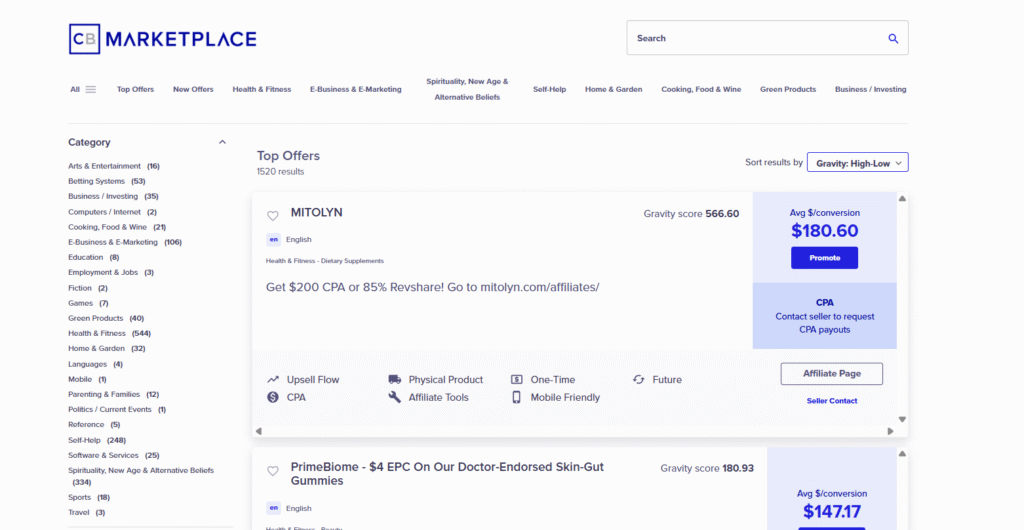Viewport: 1024px width, 530px height.
Task: Open the New Offers tab
Action: pos(193,89)
